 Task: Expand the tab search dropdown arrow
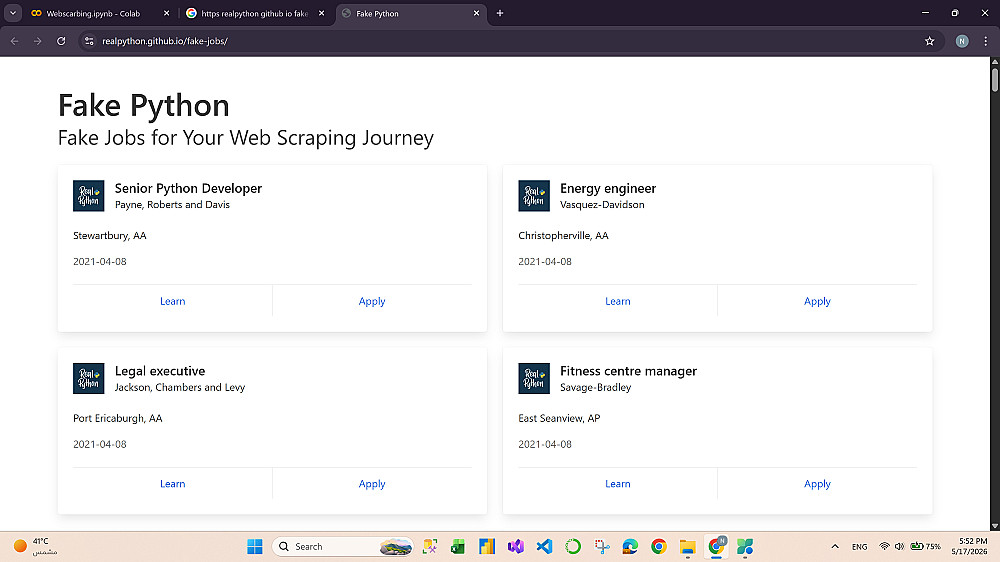coord(13,13)
